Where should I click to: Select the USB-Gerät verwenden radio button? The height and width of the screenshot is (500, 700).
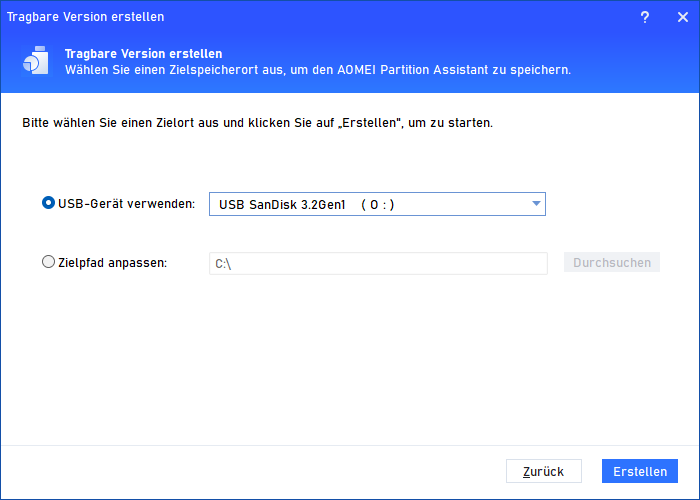[48, 203]
